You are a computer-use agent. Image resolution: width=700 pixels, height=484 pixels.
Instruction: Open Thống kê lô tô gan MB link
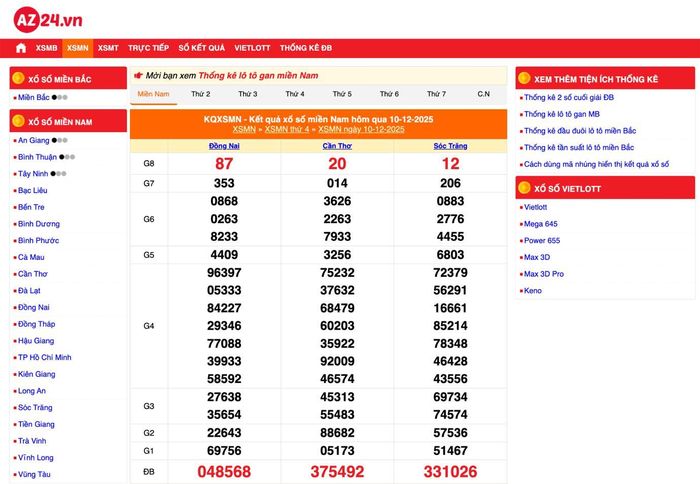(x=562, y=114)
